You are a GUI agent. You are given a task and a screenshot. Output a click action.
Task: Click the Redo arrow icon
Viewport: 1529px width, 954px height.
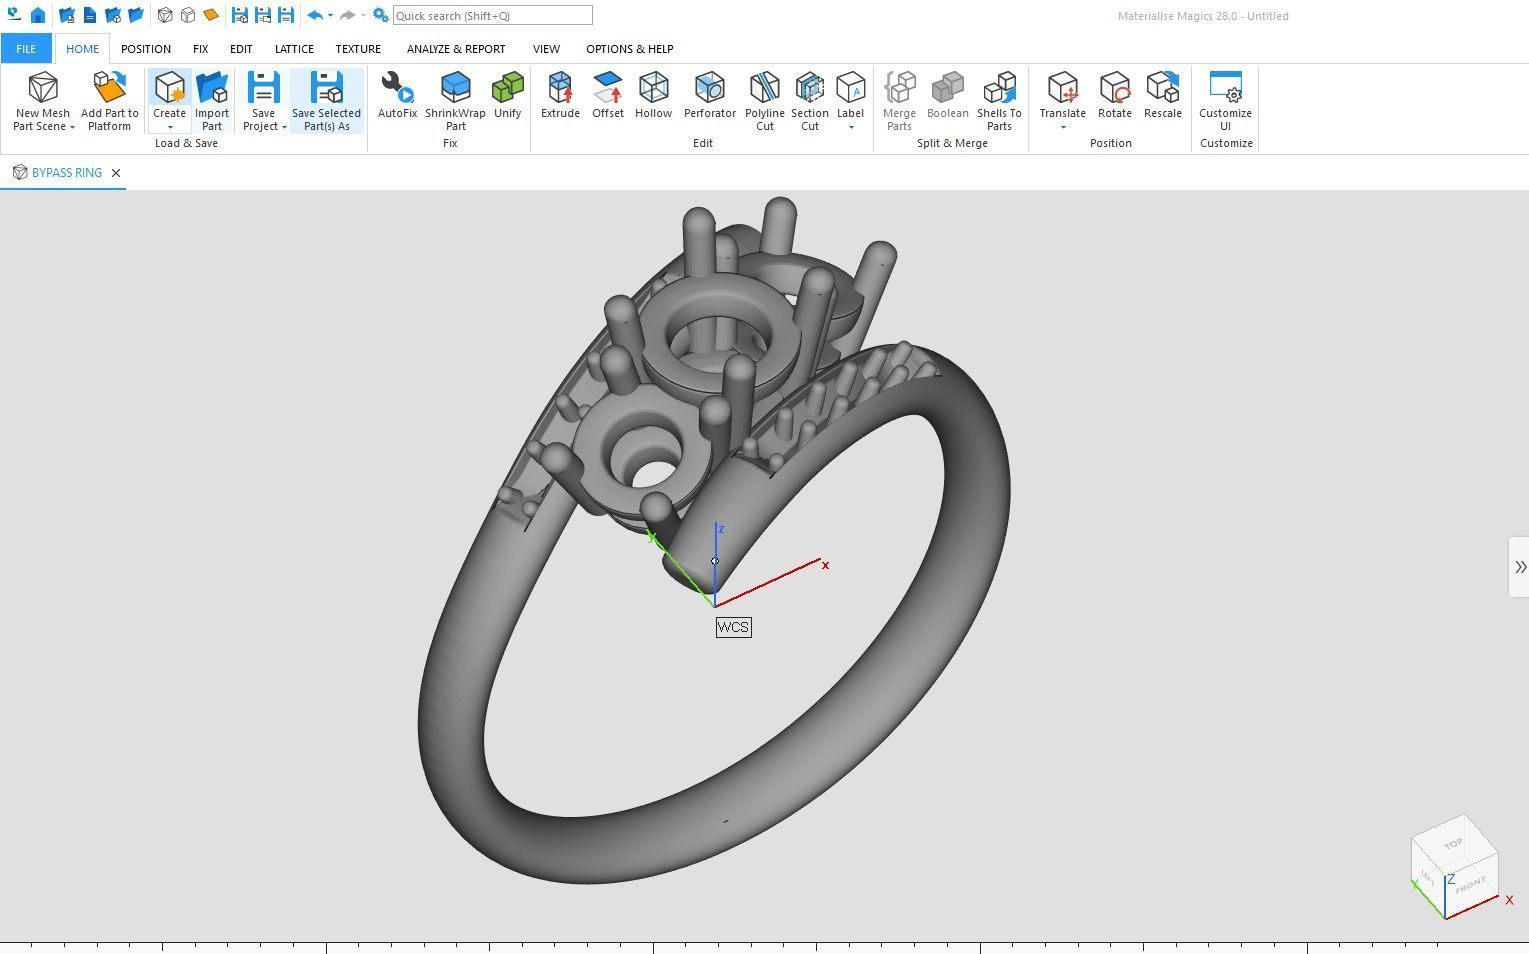point(346,15)
